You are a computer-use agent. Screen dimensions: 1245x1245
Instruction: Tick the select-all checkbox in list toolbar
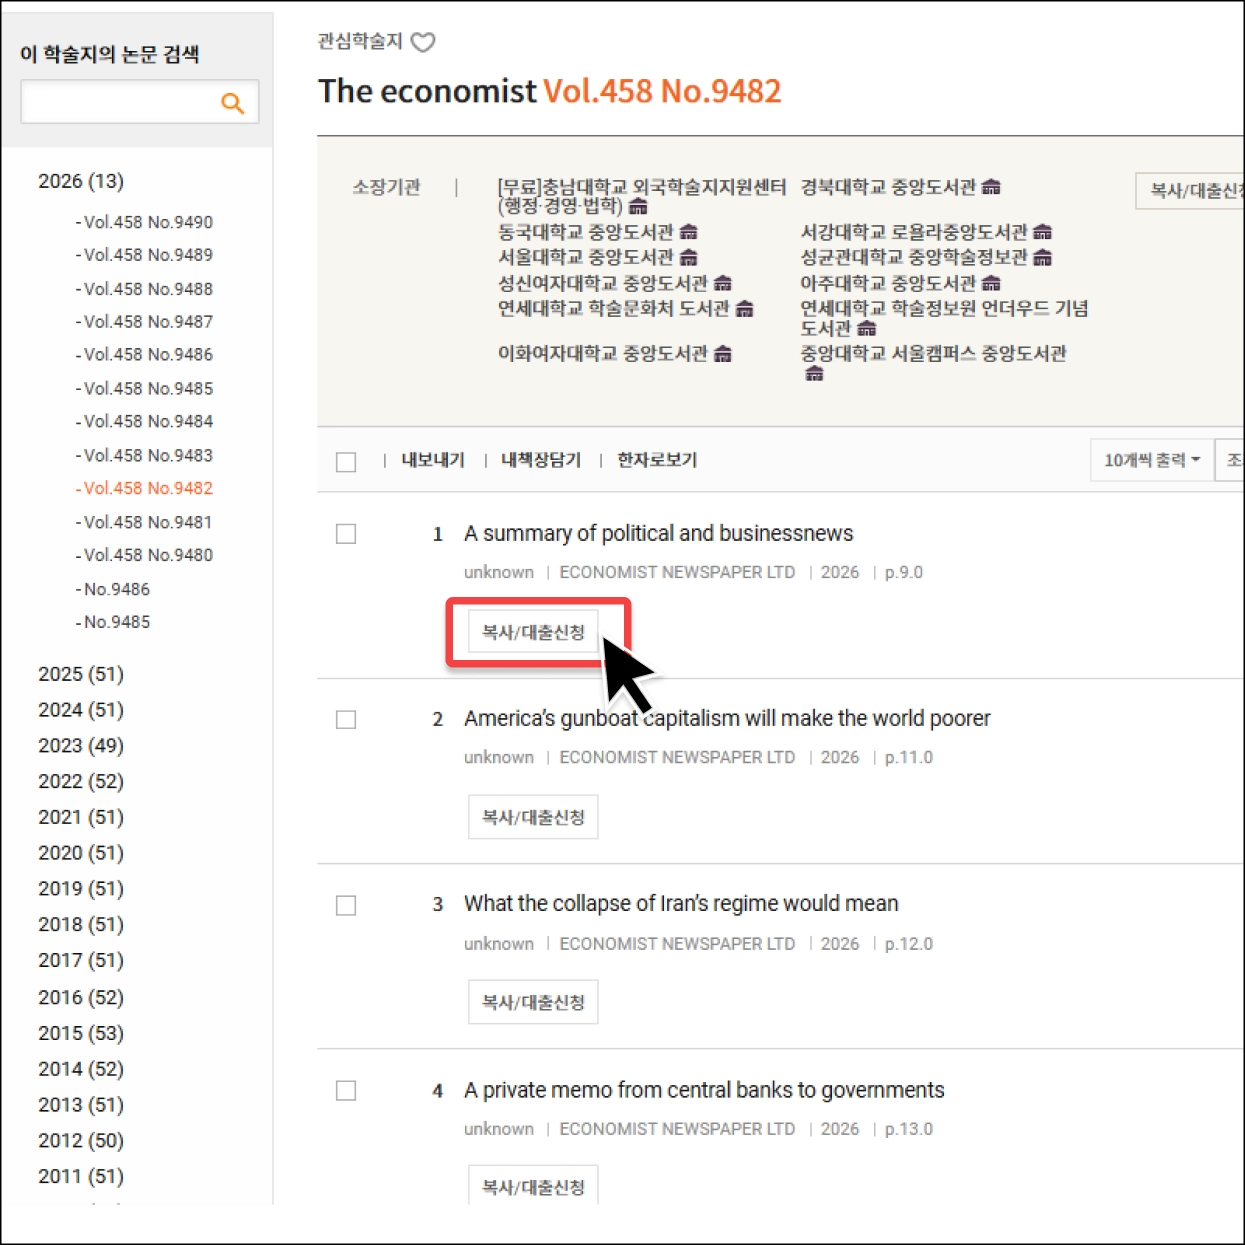pyautogui.click(x=346, y=462)
